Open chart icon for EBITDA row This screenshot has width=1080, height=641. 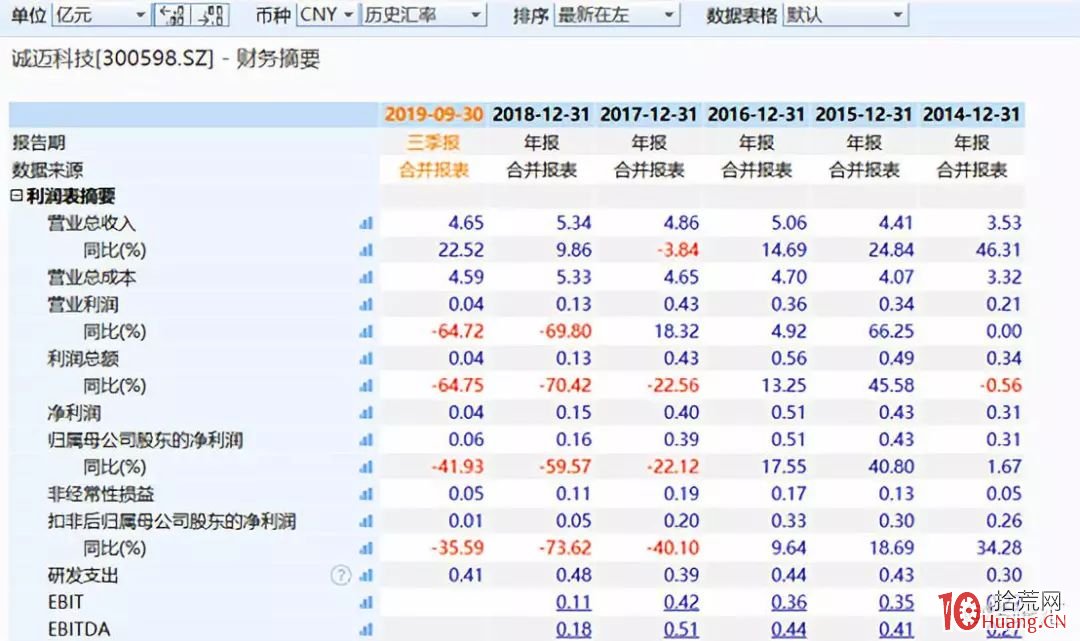point(366,629)
